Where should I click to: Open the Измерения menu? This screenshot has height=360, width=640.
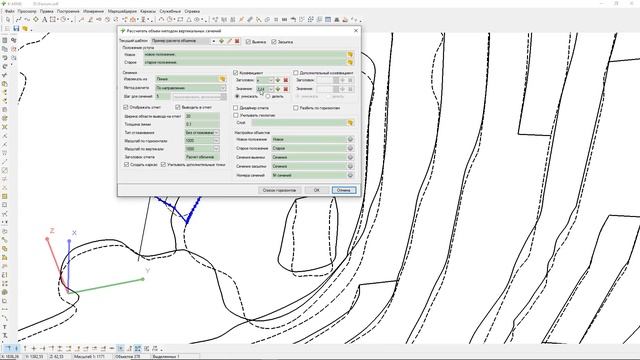pyautogui.click(x=93, y=11)
